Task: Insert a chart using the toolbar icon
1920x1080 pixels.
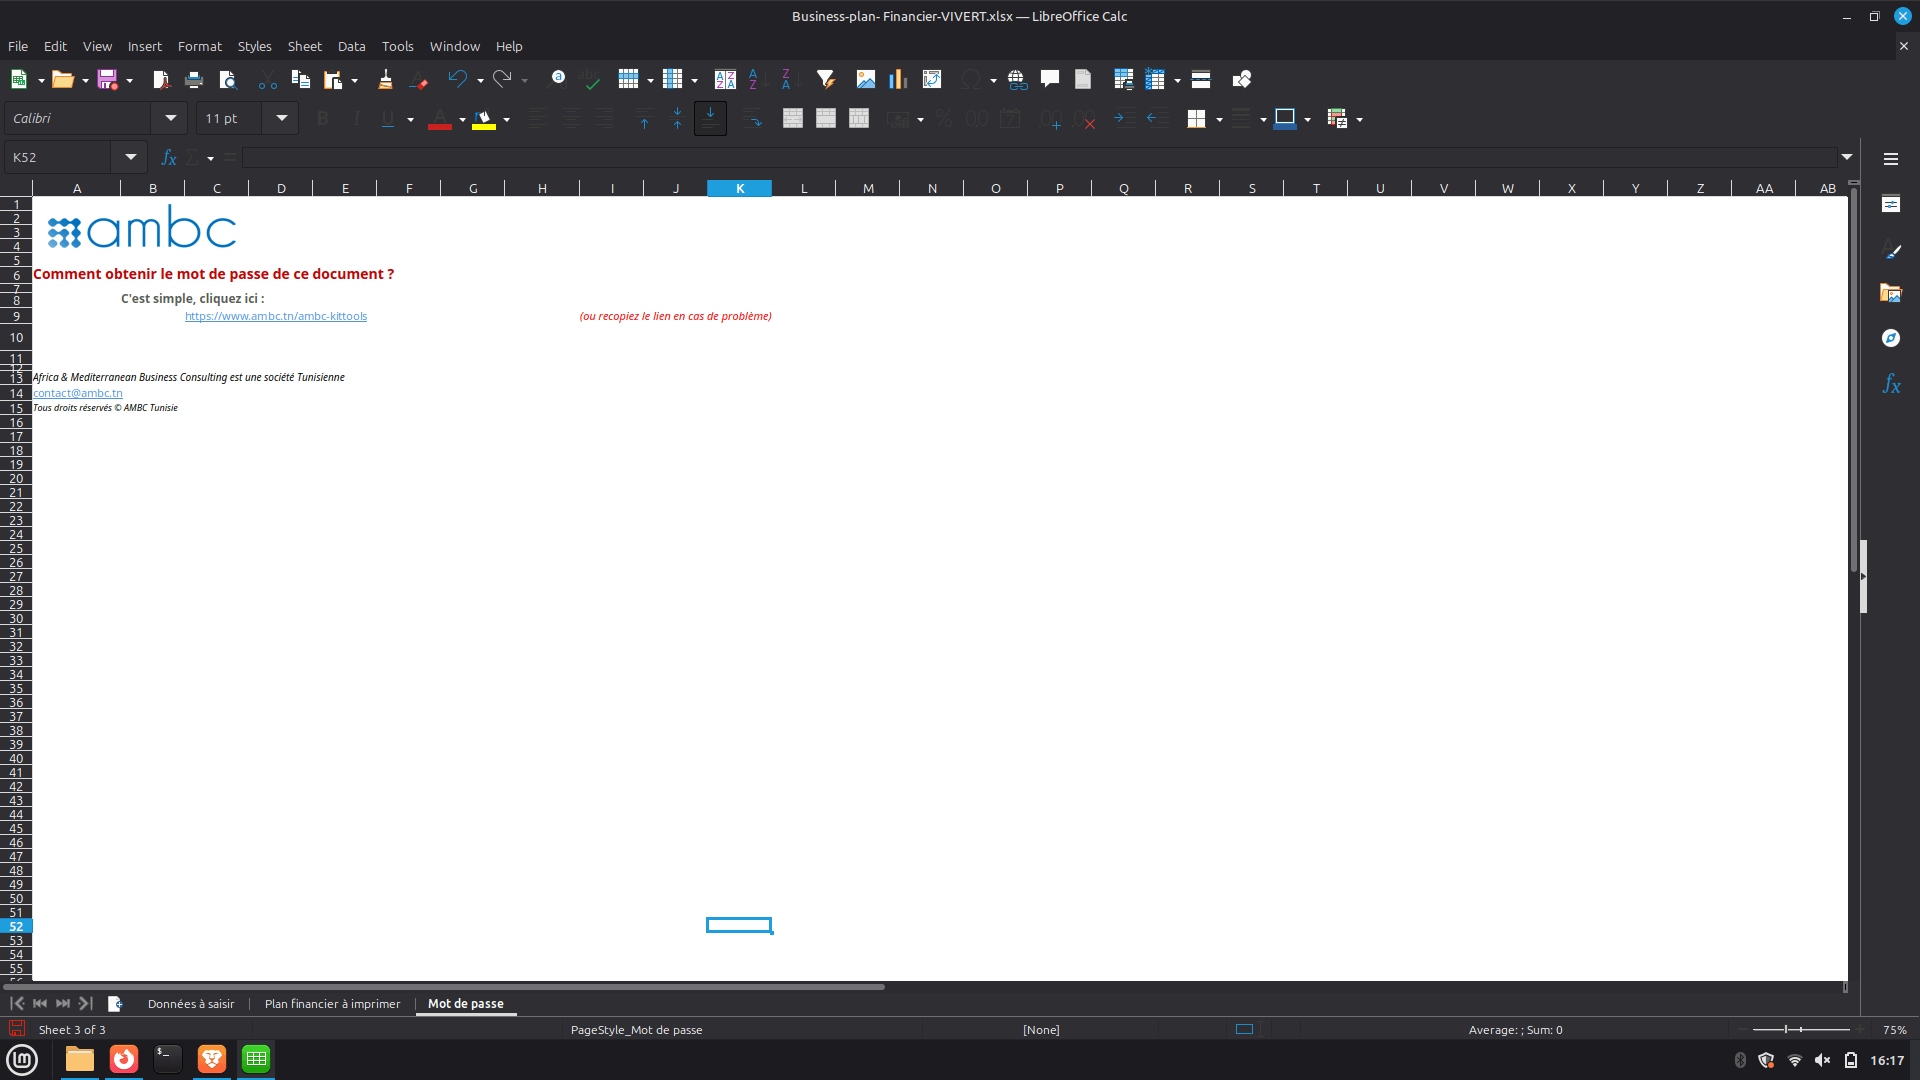Action: point(898,79)
